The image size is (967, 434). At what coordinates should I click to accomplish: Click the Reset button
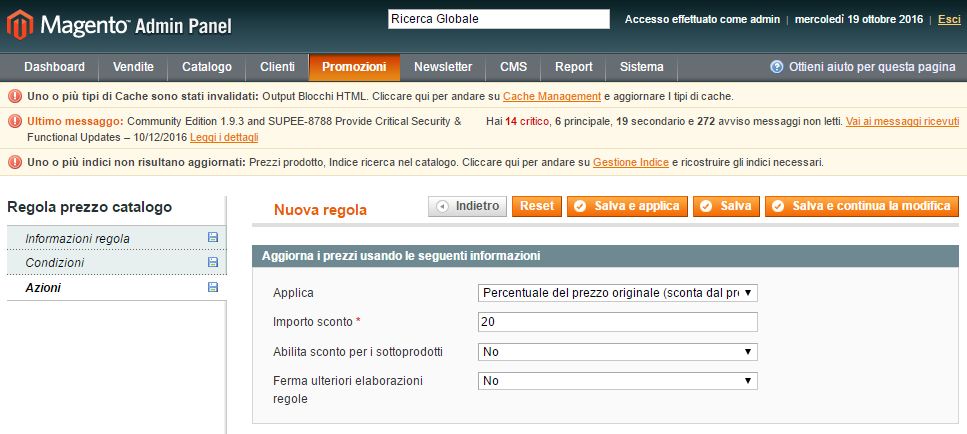coord(537,207)
